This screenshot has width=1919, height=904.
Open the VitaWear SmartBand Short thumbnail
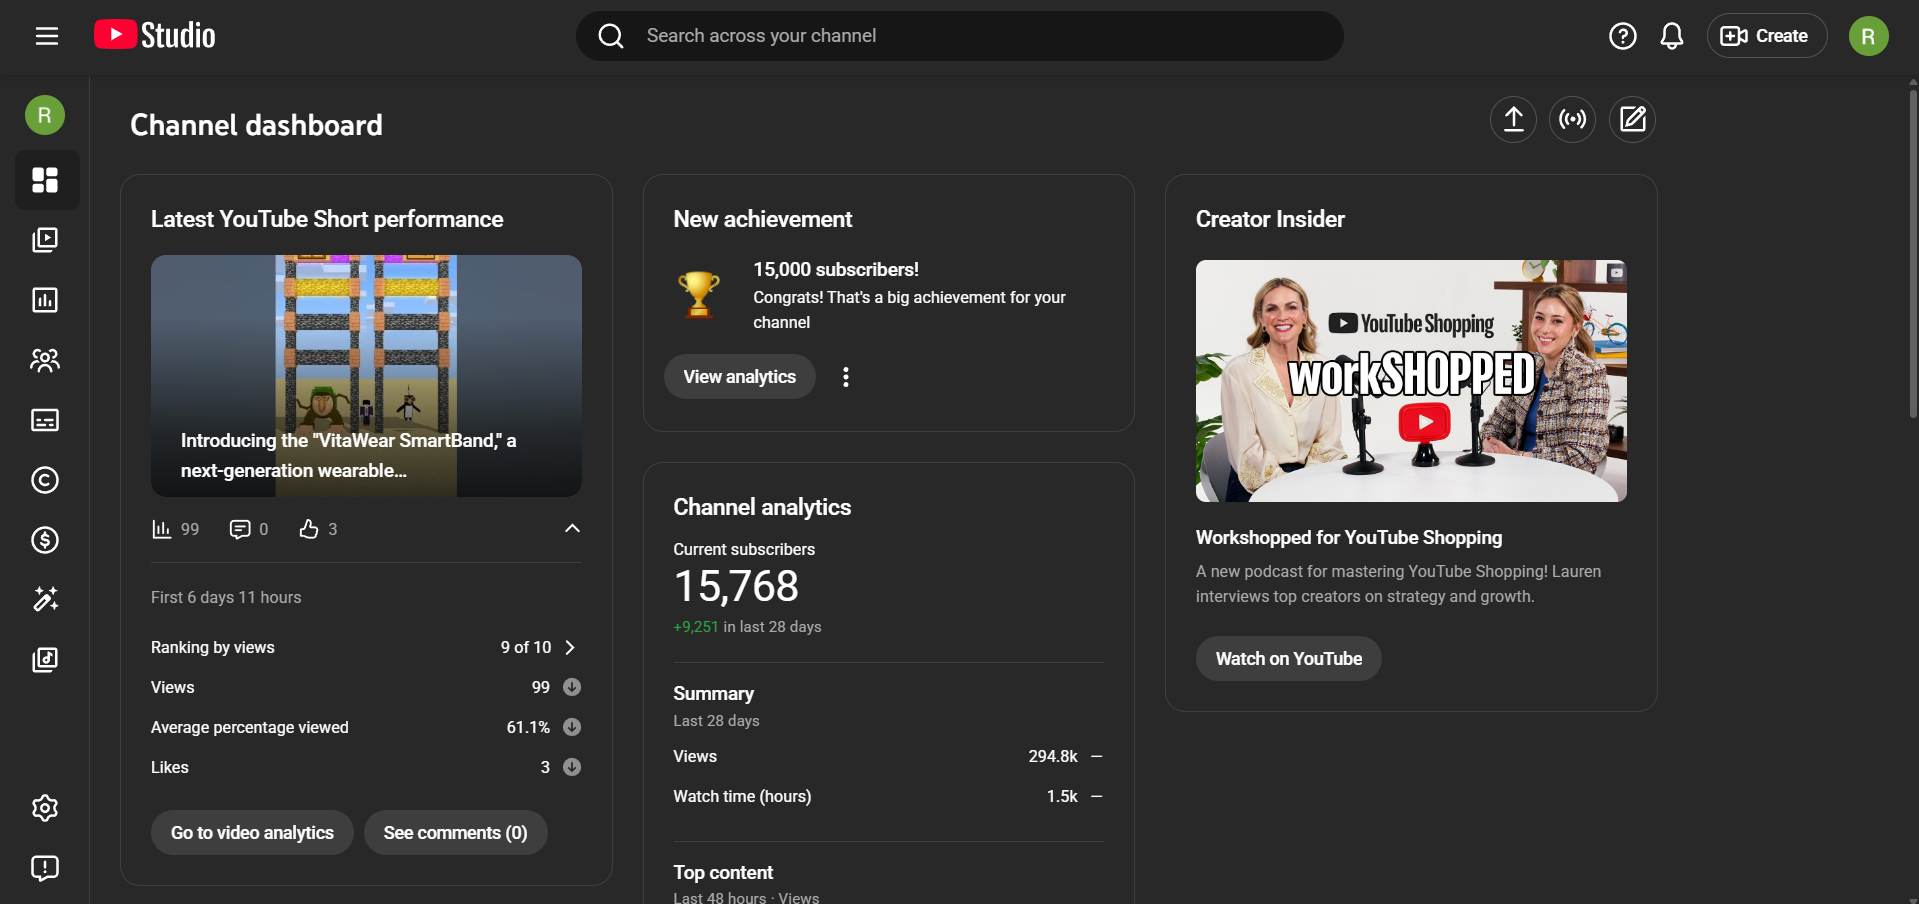(366, 376)
